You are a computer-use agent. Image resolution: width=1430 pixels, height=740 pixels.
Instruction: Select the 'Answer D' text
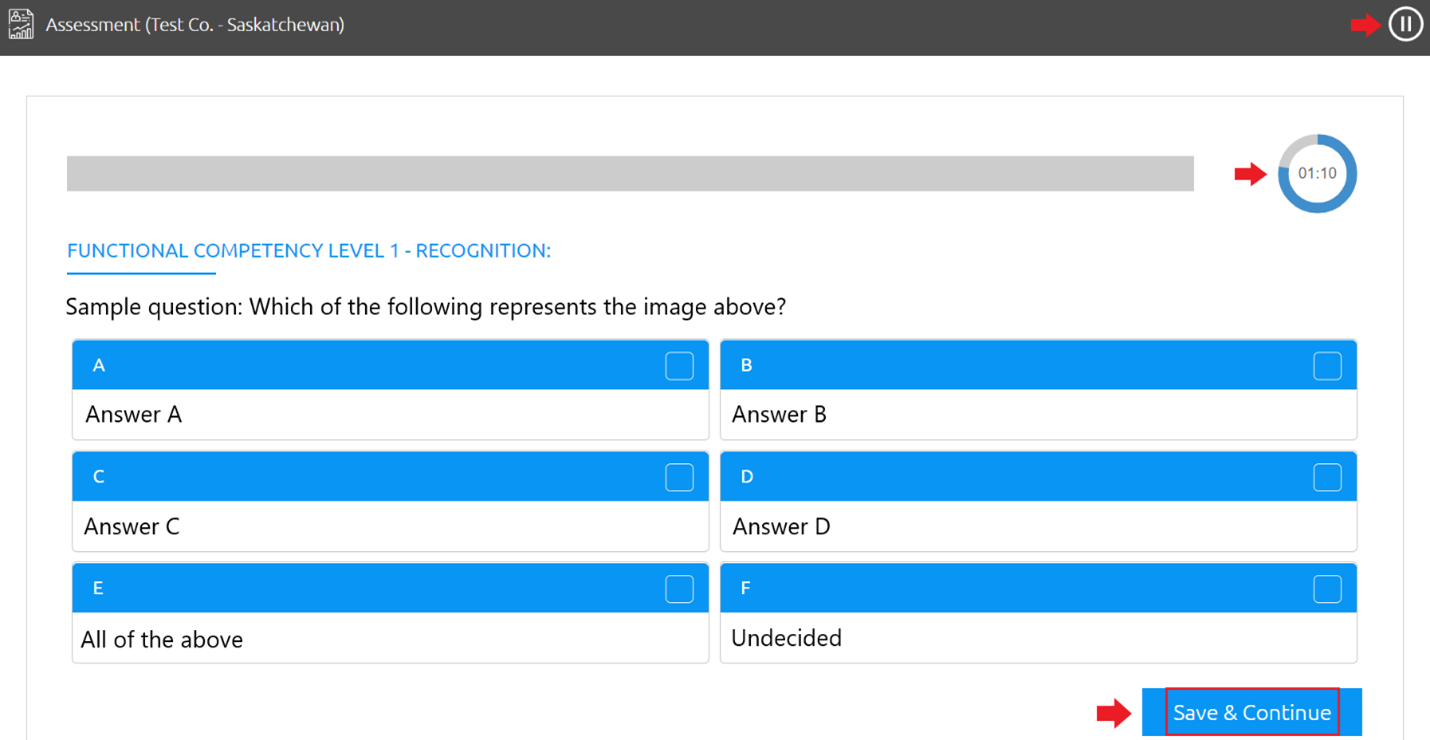click(x=781, y=526)
